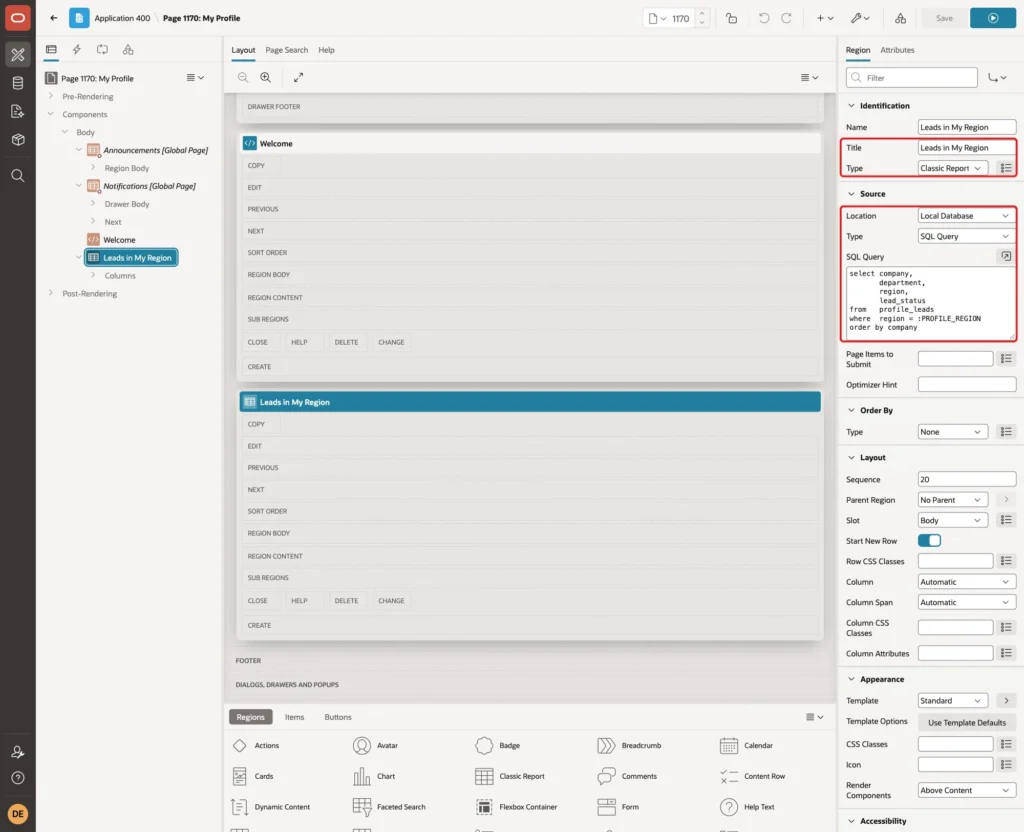The width and height of the screenshot is (1024, 832).
Task: Pick the Calendar gallery item
Action: [x=746, y=746]
